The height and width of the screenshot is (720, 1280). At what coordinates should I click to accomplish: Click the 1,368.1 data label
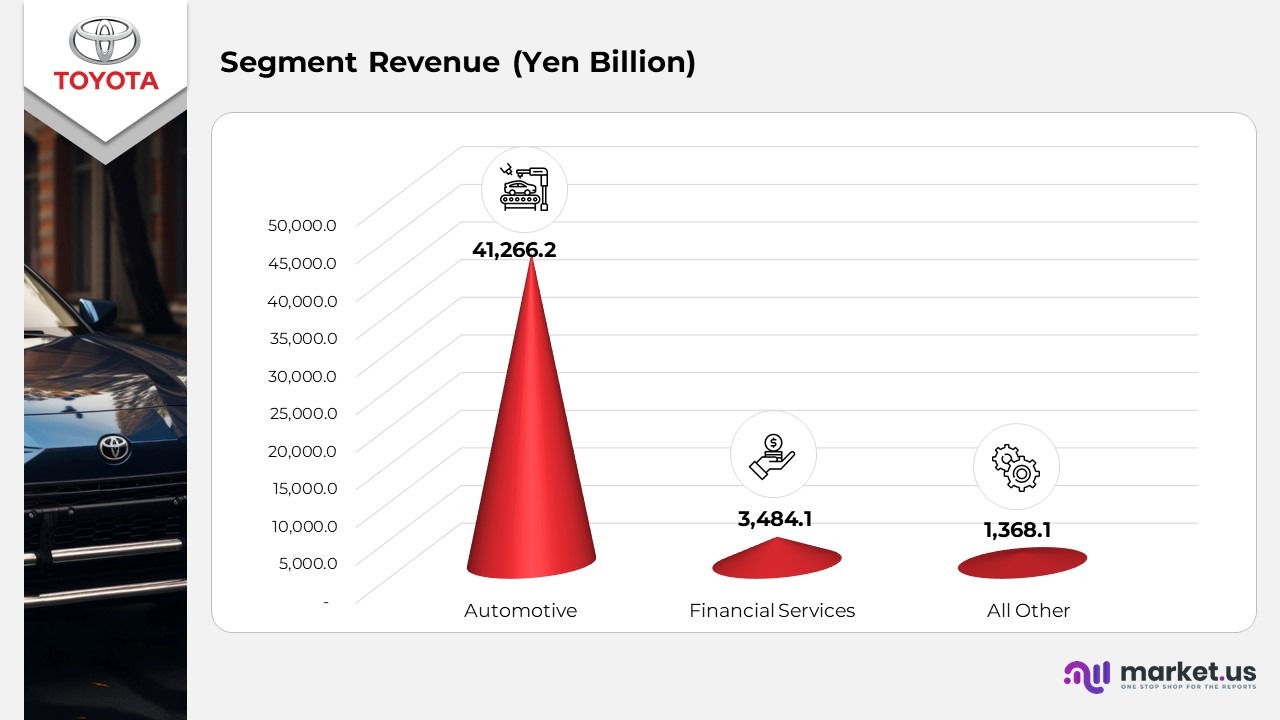(x=1017, y=530)
